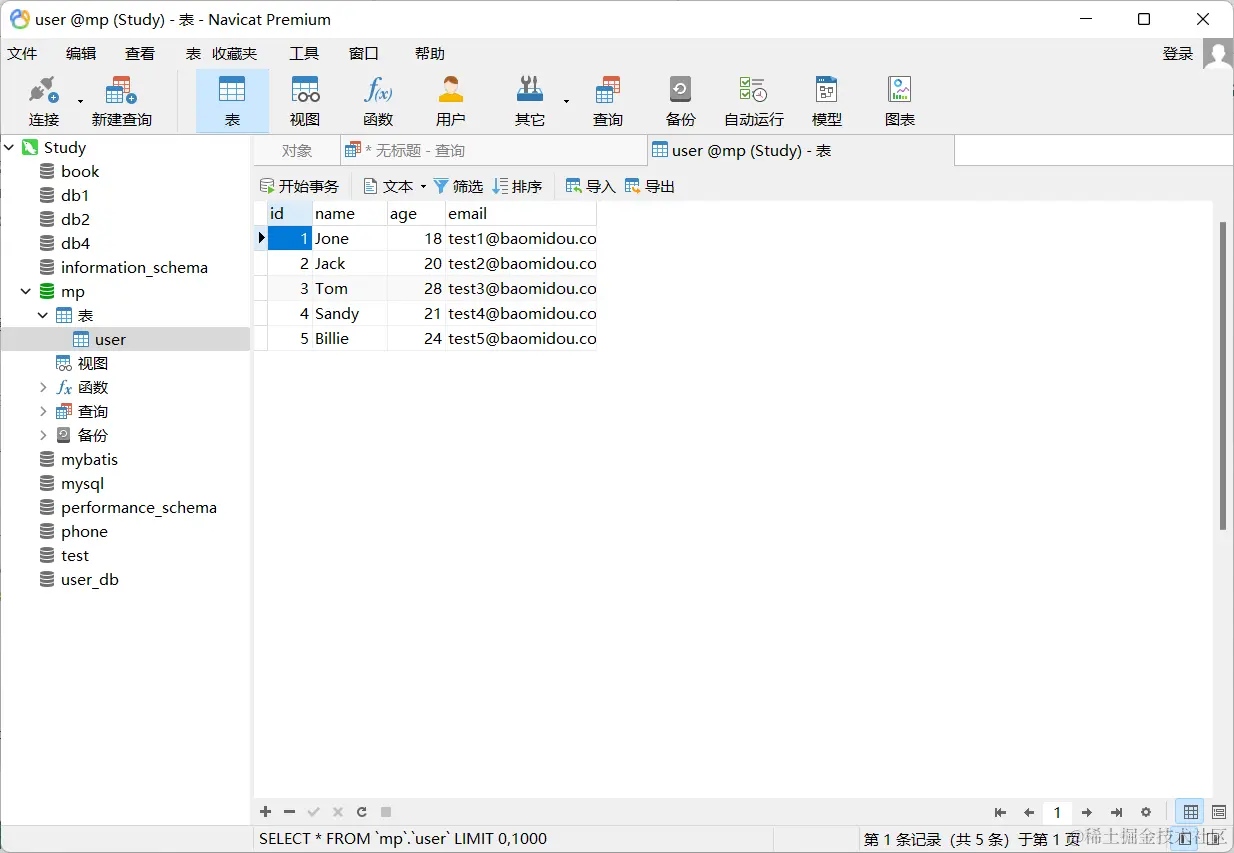
Task: Expand the 查询 queries node
Action: click(x=43, y=411)
